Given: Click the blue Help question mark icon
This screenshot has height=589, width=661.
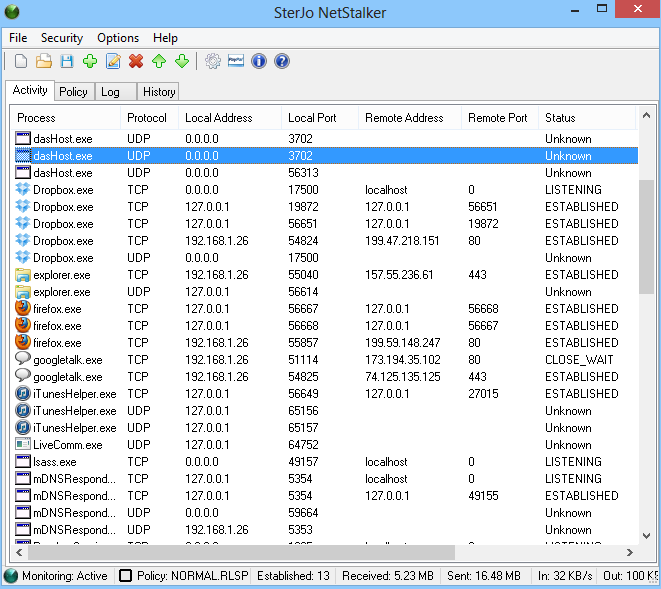Looking at the screenshot, I should 282,62.
